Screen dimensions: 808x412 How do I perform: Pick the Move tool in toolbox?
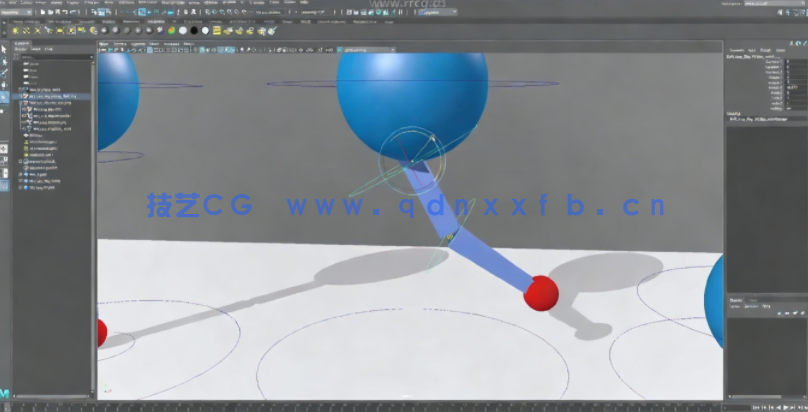coord(4,84)
